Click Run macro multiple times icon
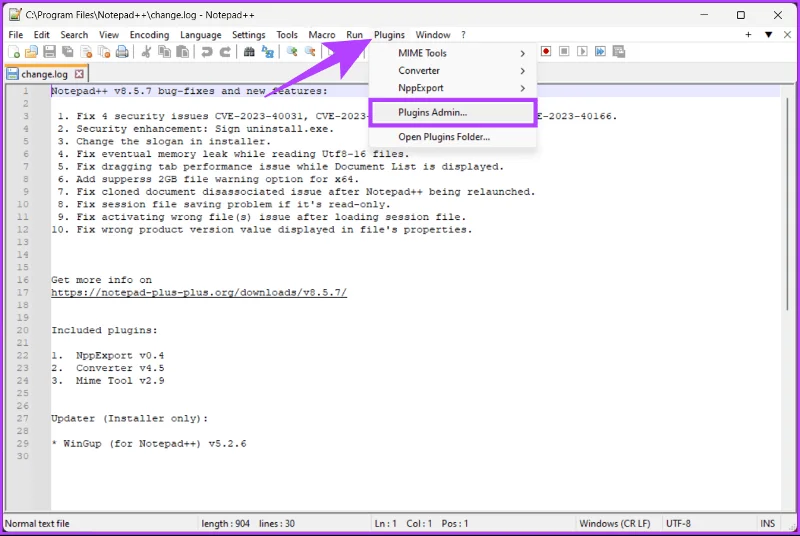The image size is (800, 536). click(601, 52)
